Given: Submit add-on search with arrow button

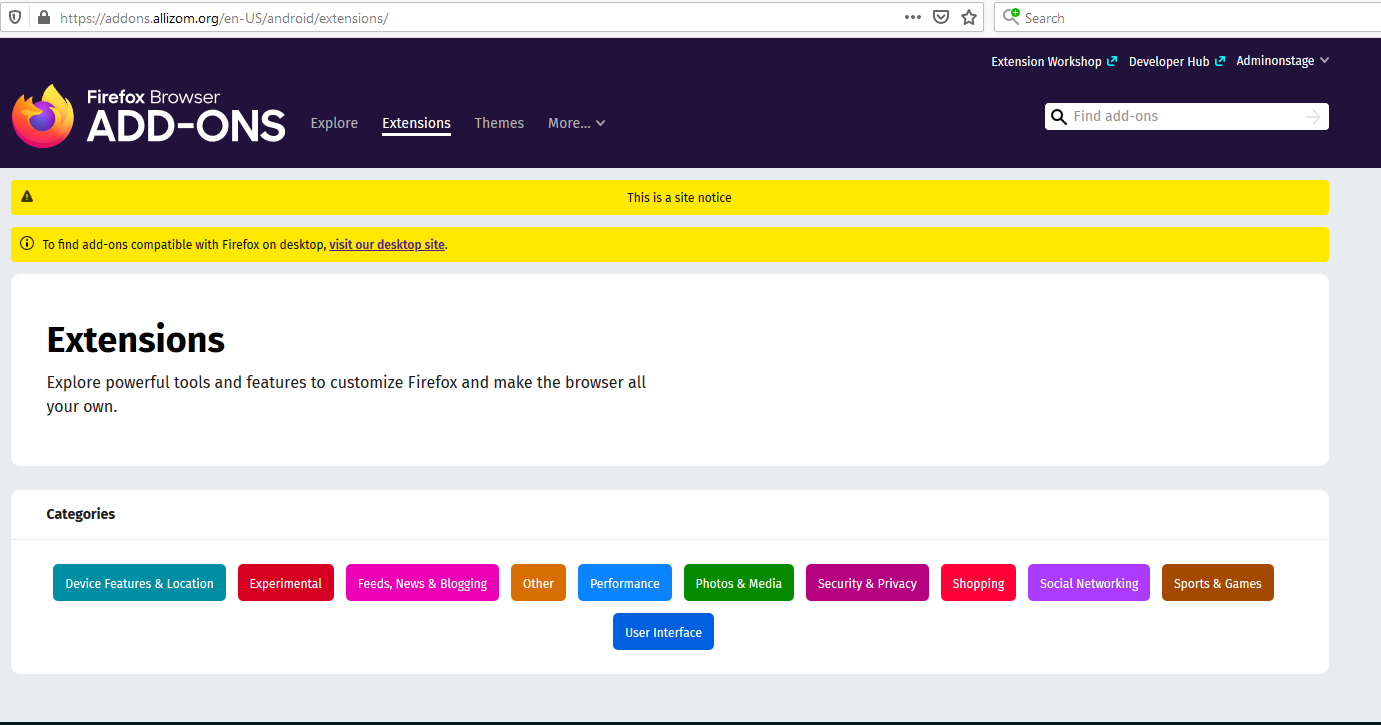Looking at the screenshot, I should pyautogui.click(x=1313, y=117).
